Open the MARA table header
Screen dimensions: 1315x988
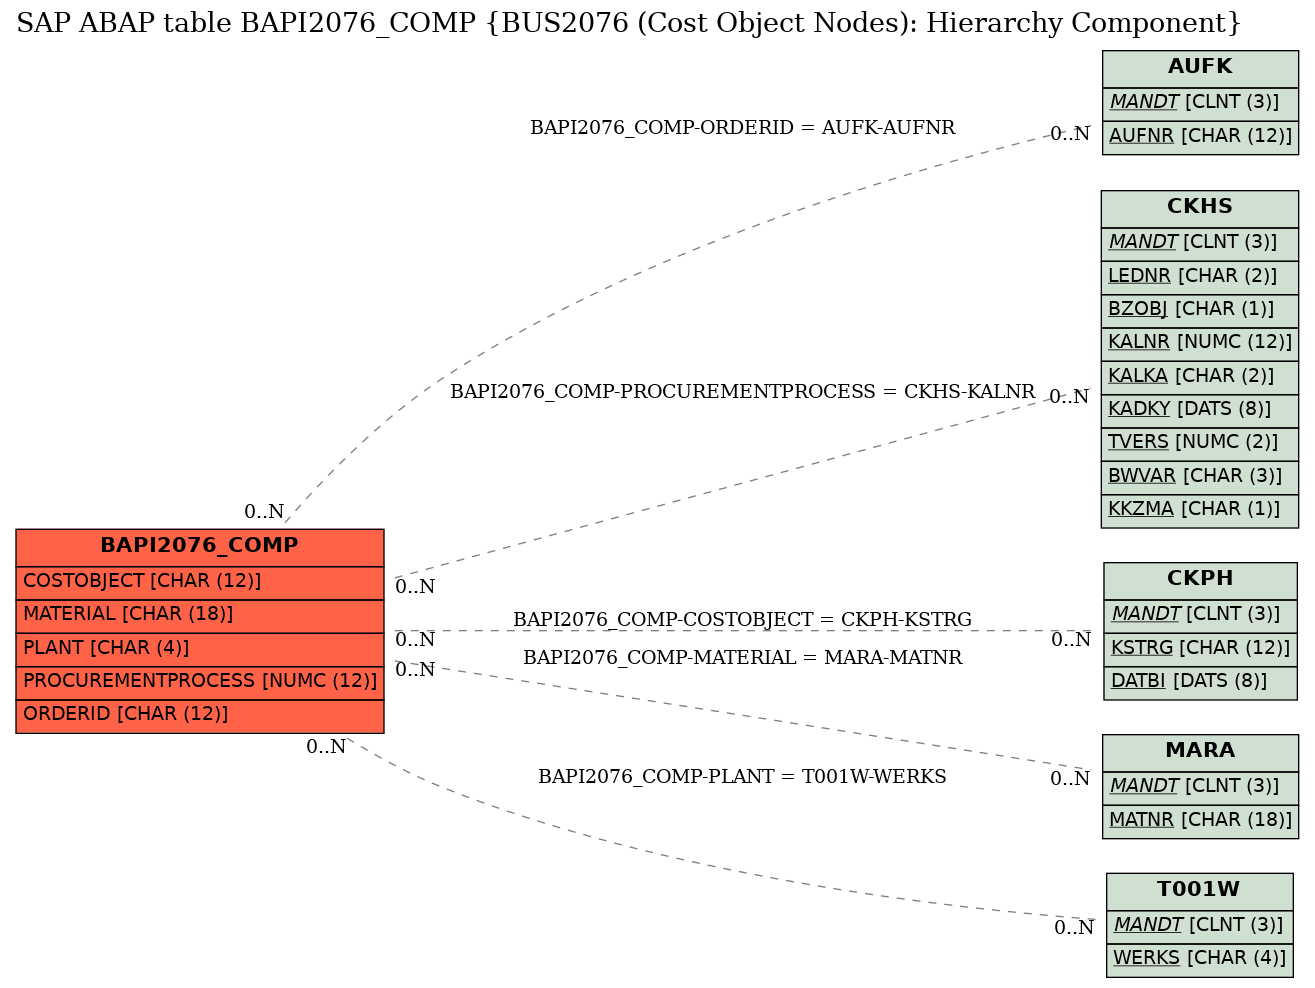(1200, 752)
